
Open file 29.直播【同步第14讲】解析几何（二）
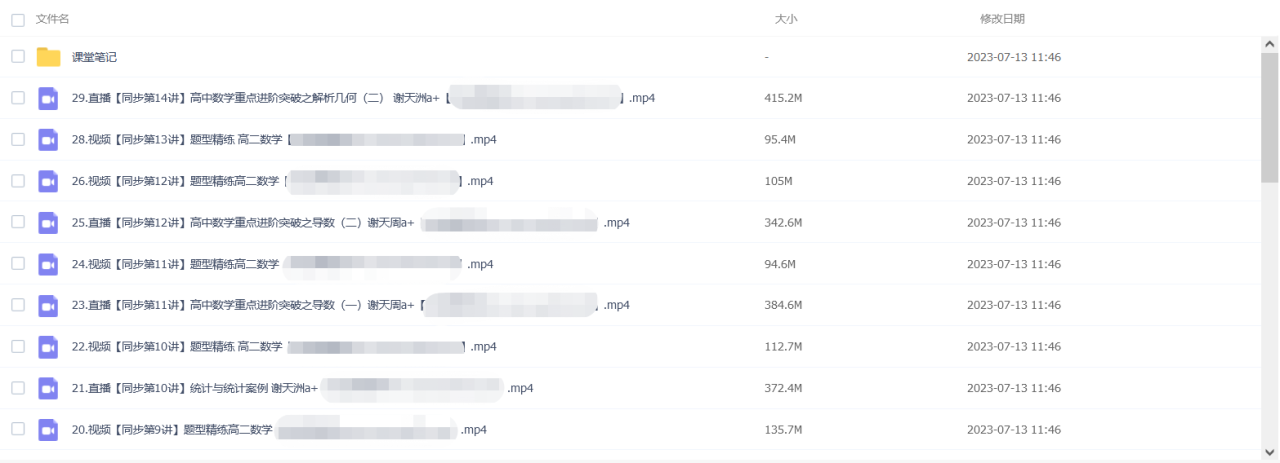pos(363,98)
